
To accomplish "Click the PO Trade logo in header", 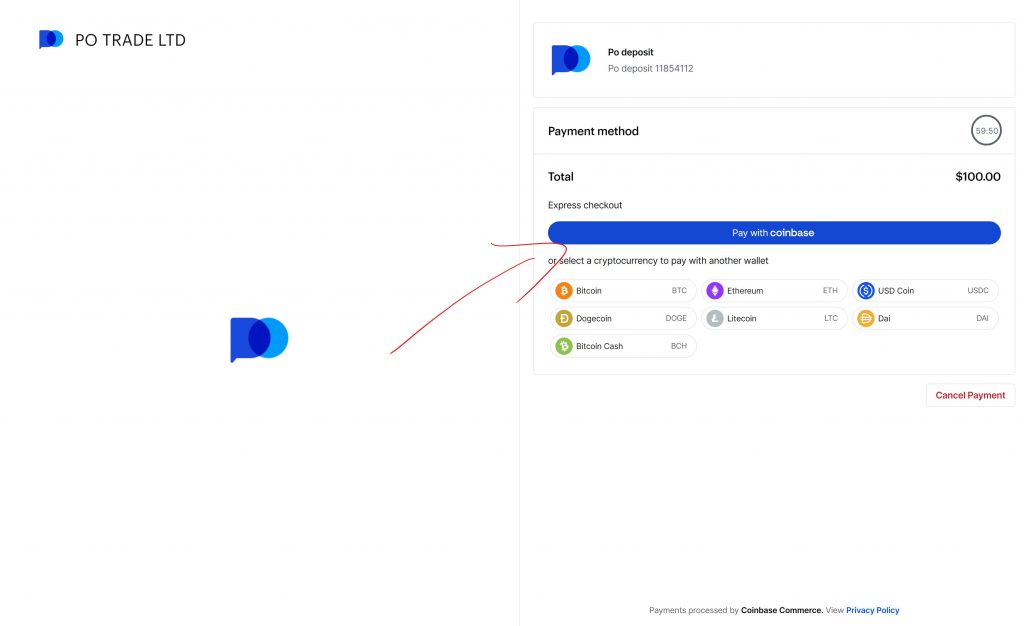I will tap(51, 39).
